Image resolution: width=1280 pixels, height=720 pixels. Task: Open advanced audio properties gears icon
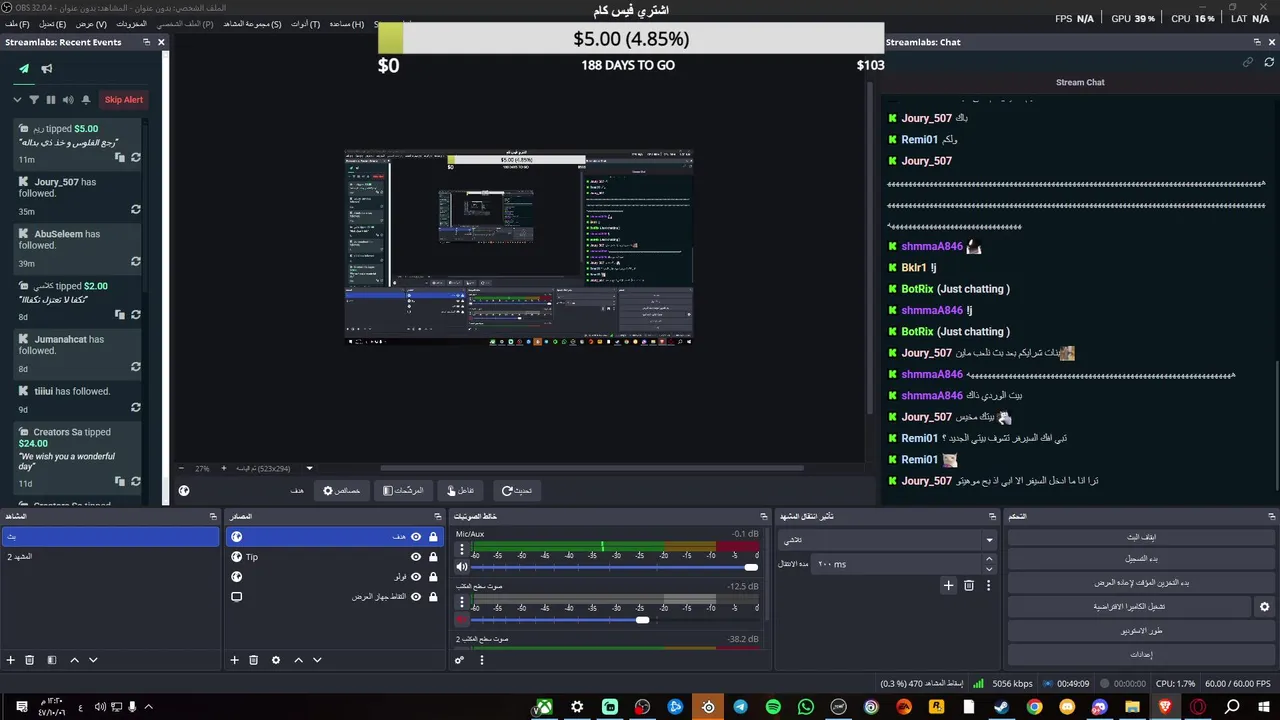tap(459, 660)
